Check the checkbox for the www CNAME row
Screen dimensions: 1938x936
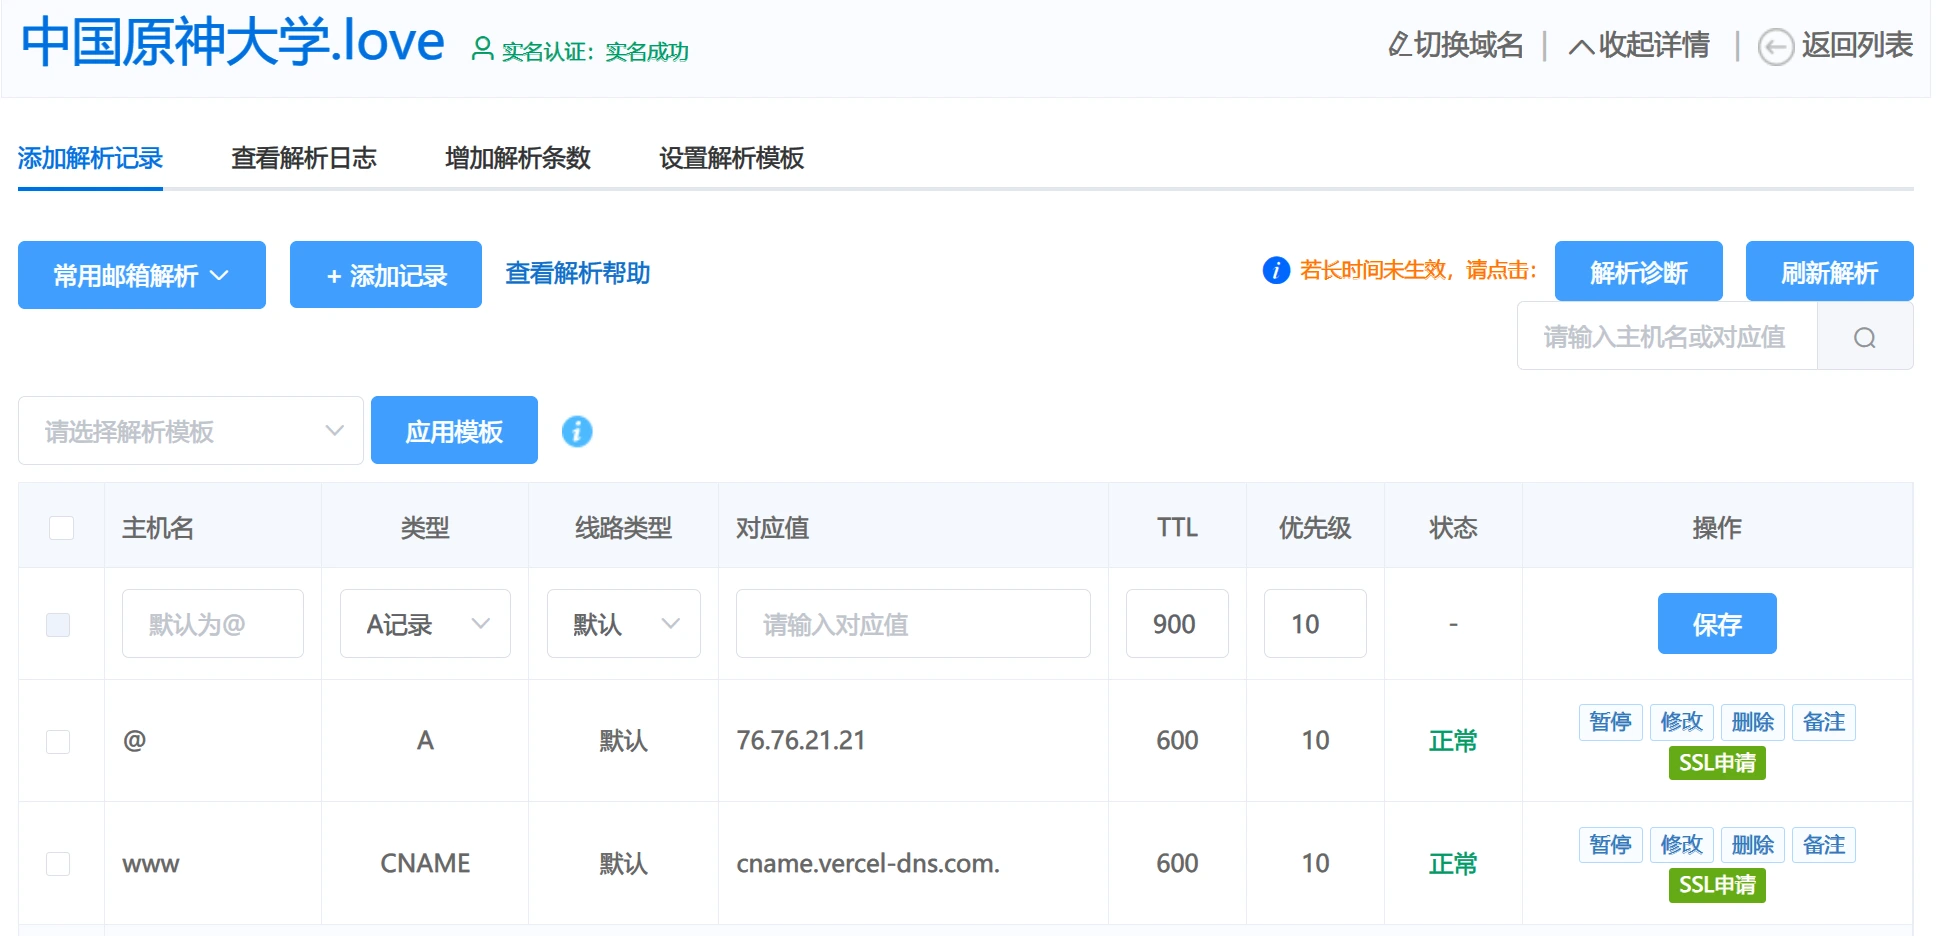(x=58, y=863)
